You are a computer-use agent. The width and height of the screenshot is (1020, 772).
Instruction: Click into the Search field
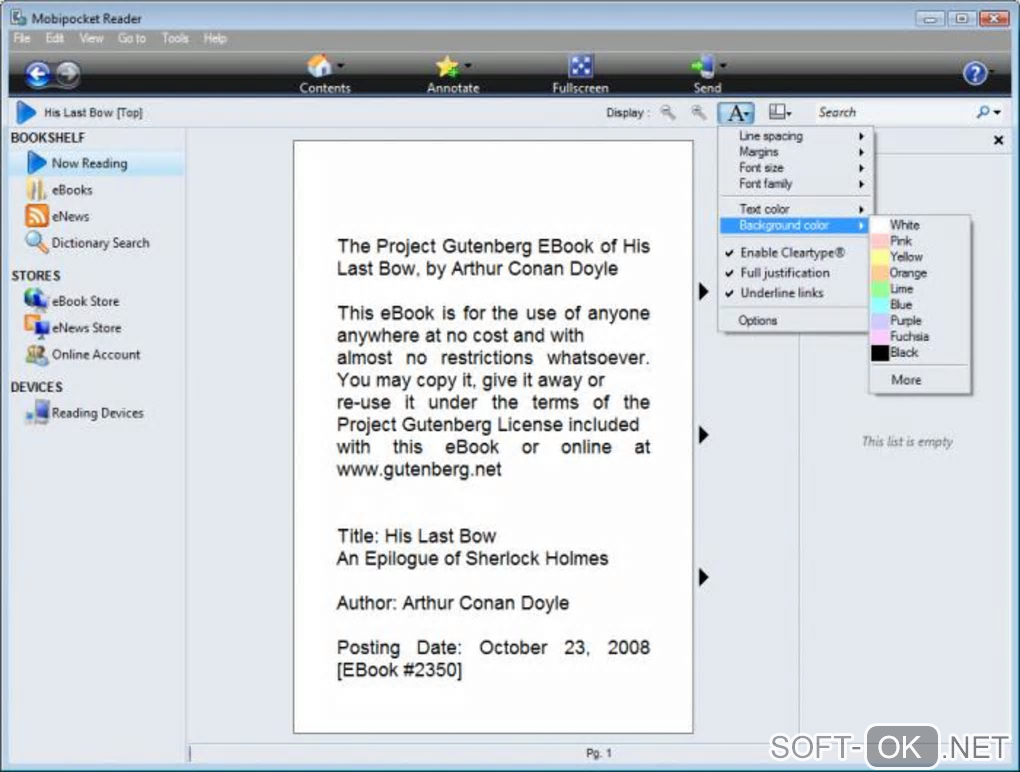(x=893, y=113)
